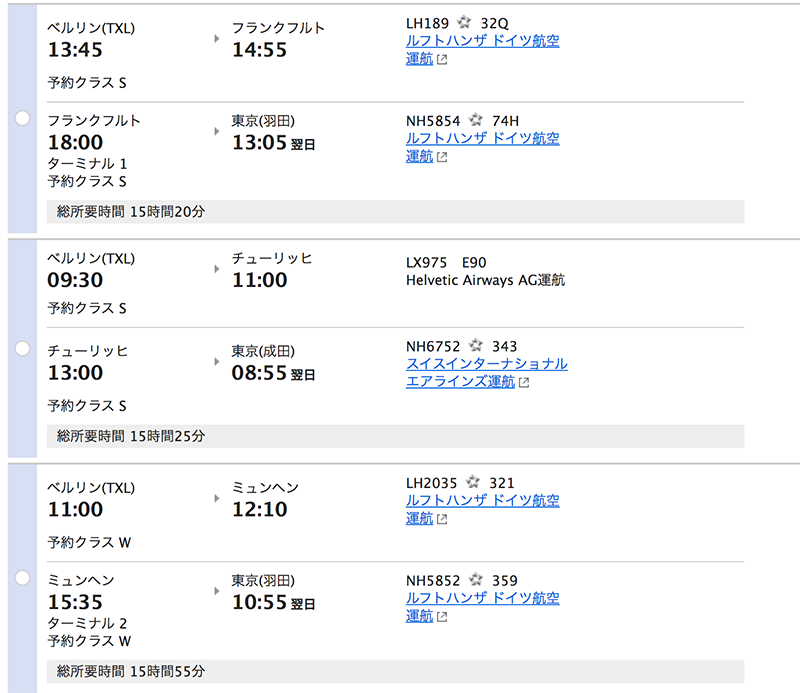
Task: Click the Star Alliance icon next to NH6752
Action: 476,346
